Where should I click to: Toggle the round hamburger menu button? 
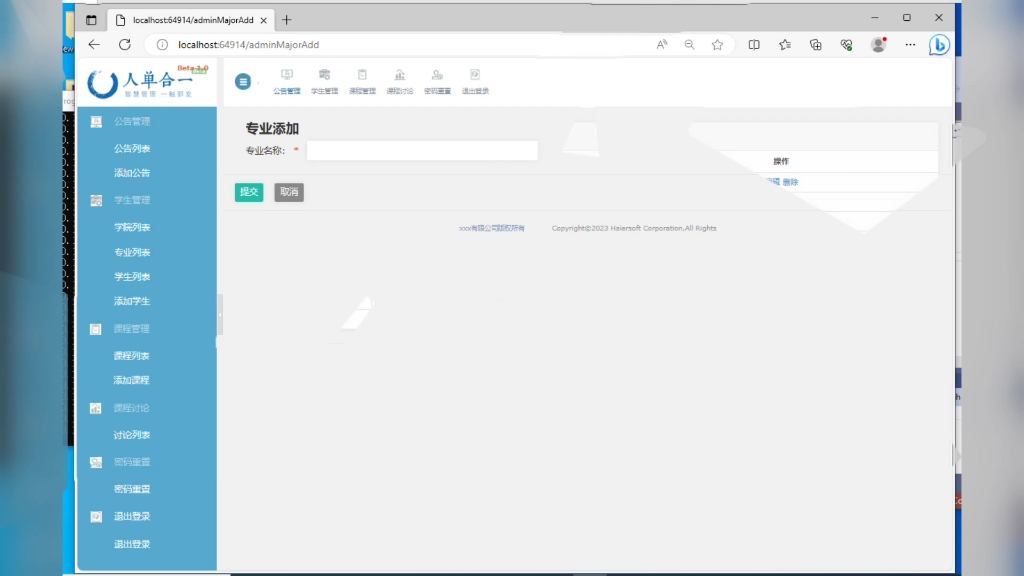[243, 82]
